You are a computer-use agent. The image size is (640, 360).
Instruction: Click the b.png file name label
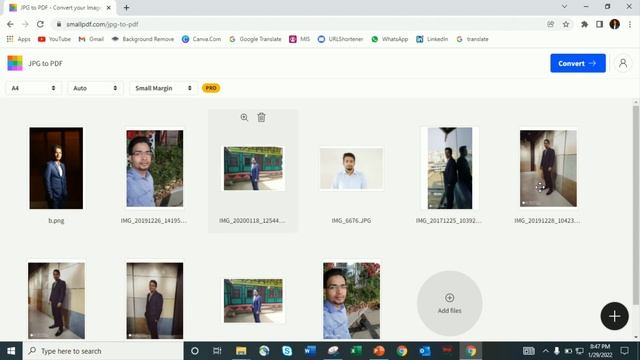tap(56, 220)
